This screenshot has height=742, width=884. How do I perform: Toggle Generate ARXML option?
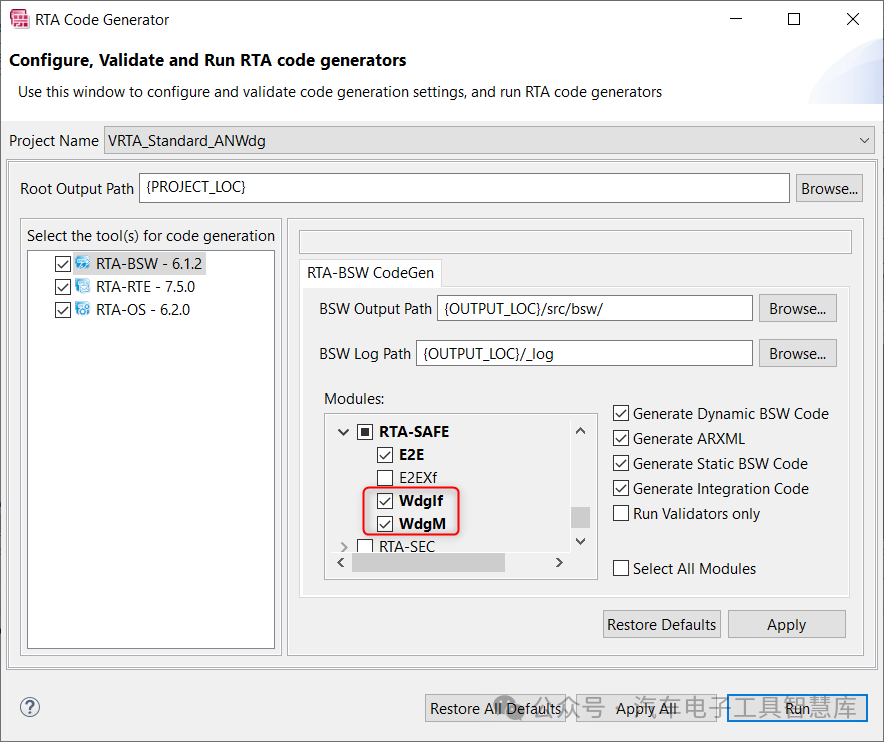[x=621, y=438]
